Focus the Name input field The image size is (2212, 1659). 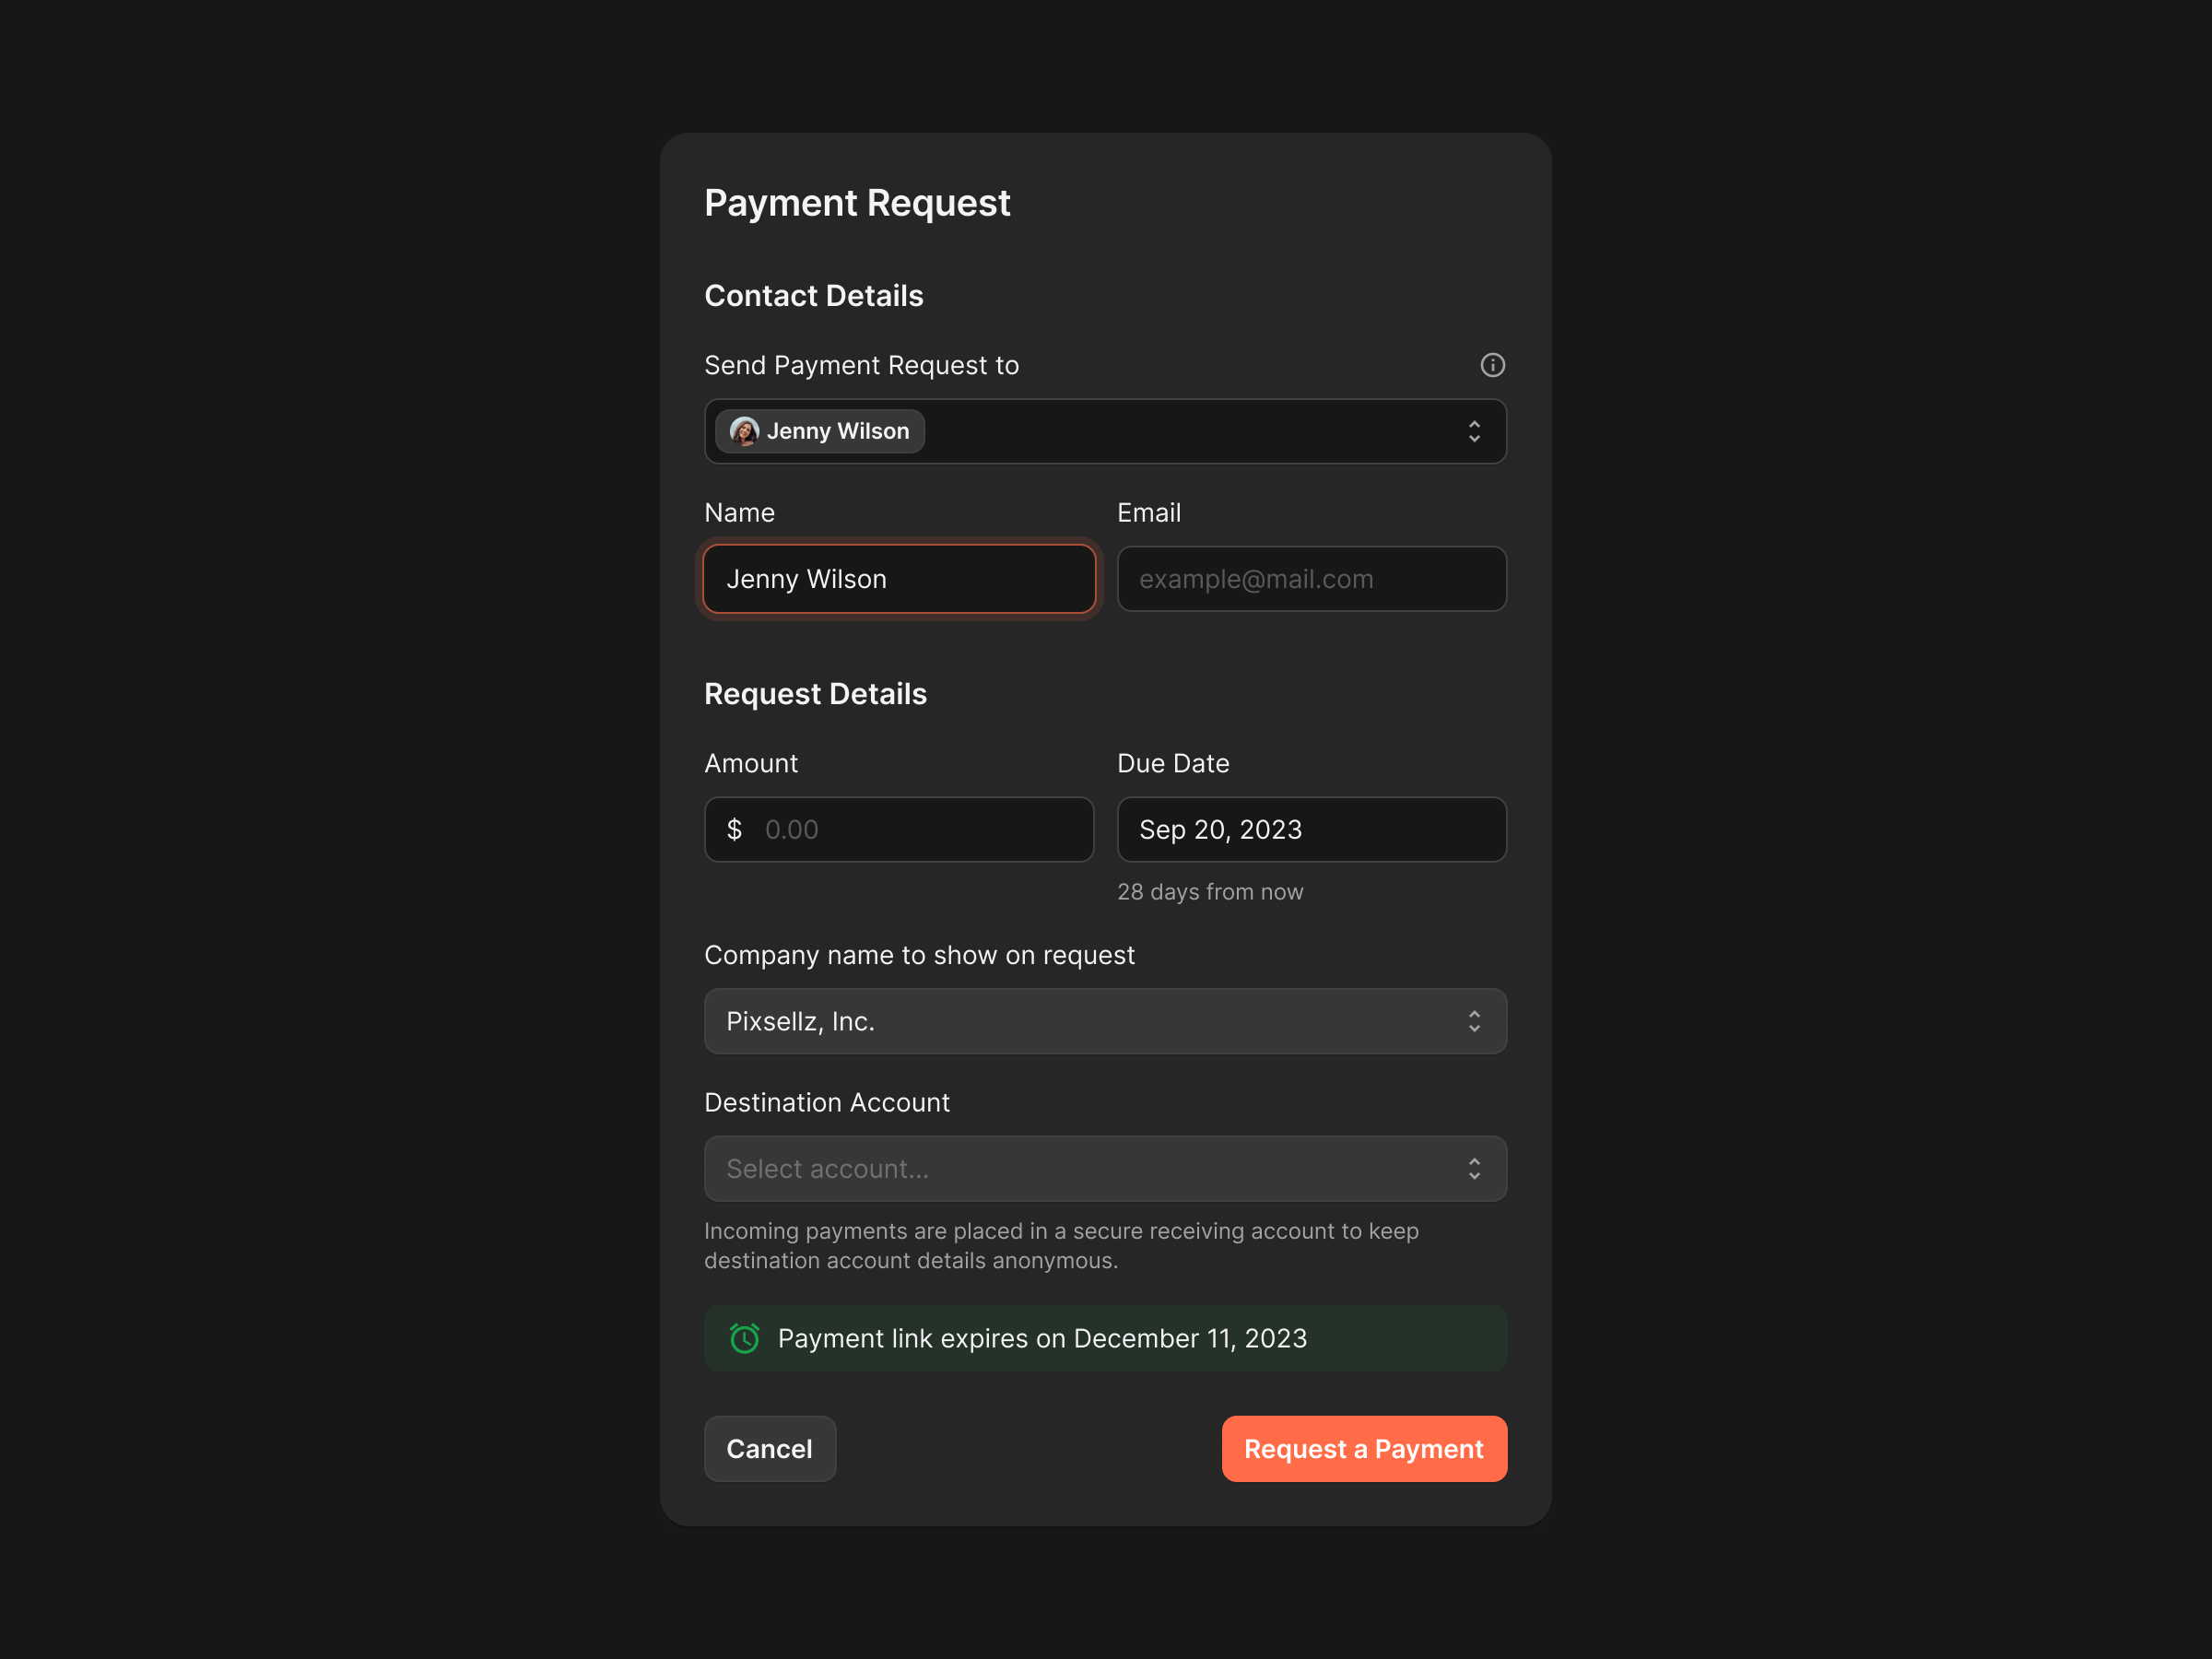click(x=898, y=579)
